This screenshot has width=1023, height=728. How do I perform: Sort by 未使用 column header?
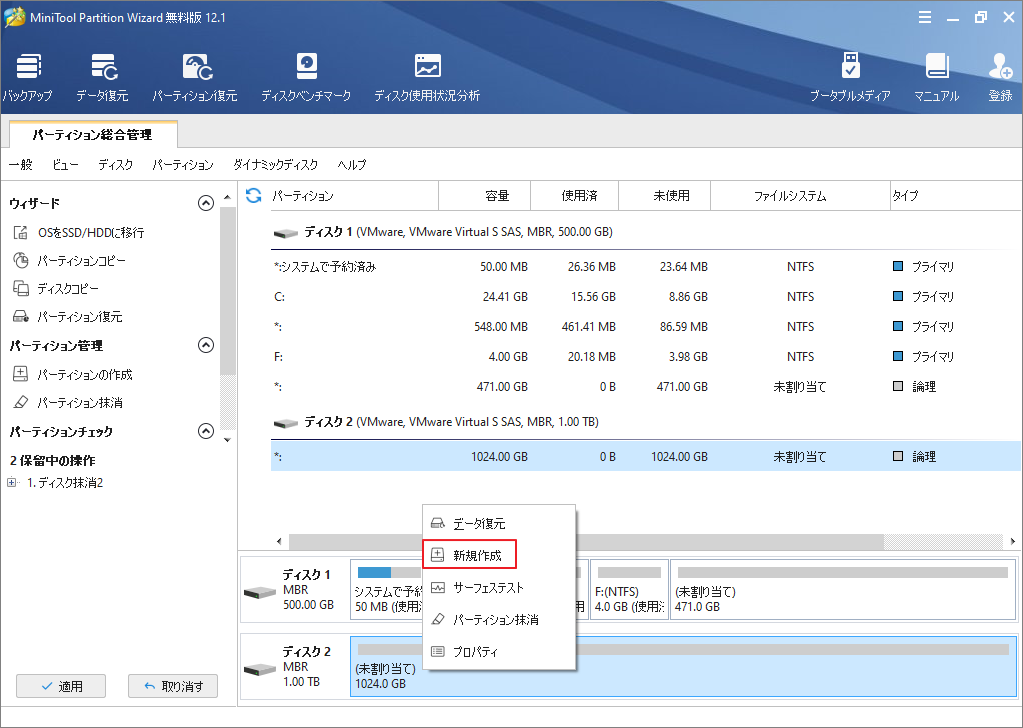pos(664,196)
